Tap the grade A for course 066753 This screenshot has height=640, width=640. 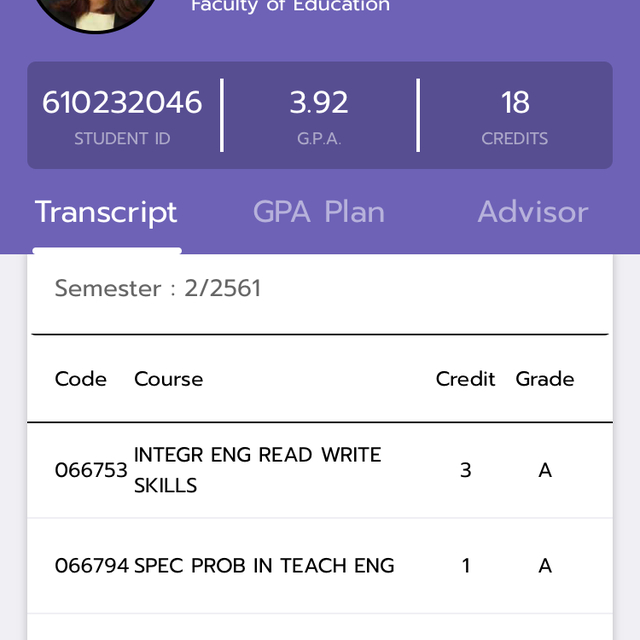[x=545, y=470]
